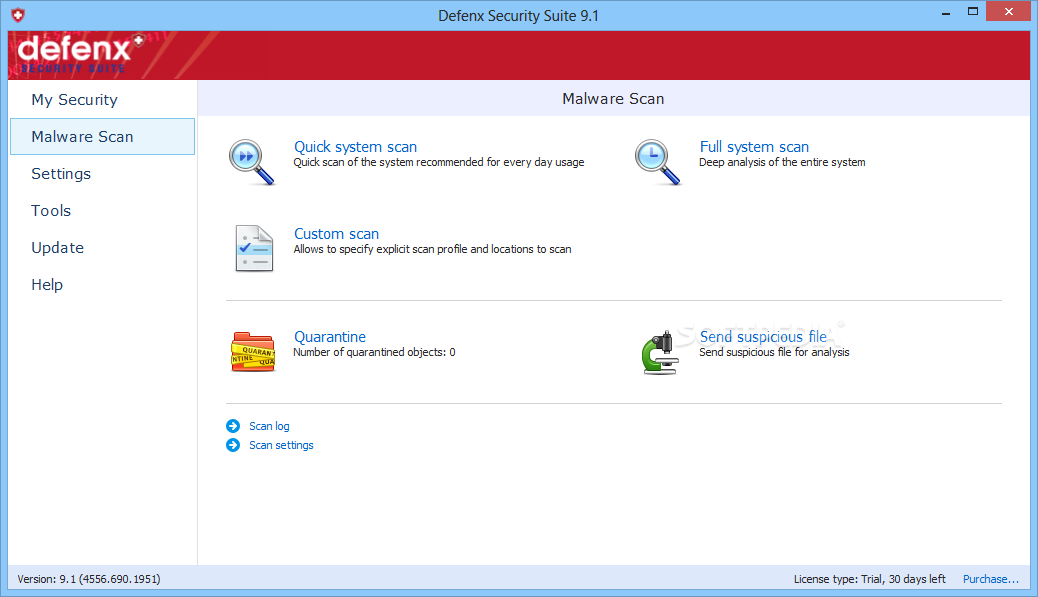Open the Quarantine folder icon
This screenshot has width=1038, height=597.
pyautogui.click(x=253, y=351)
